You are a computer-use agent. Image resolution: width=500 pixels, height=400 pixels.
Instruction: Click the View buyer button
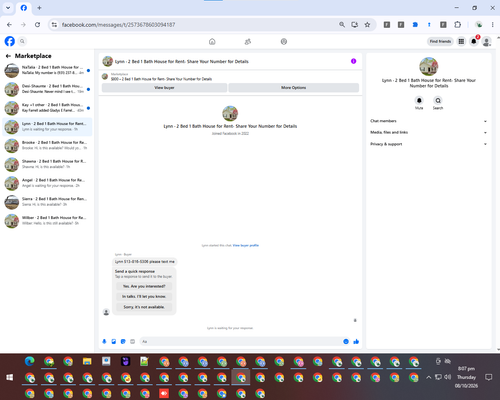(164, 88)
